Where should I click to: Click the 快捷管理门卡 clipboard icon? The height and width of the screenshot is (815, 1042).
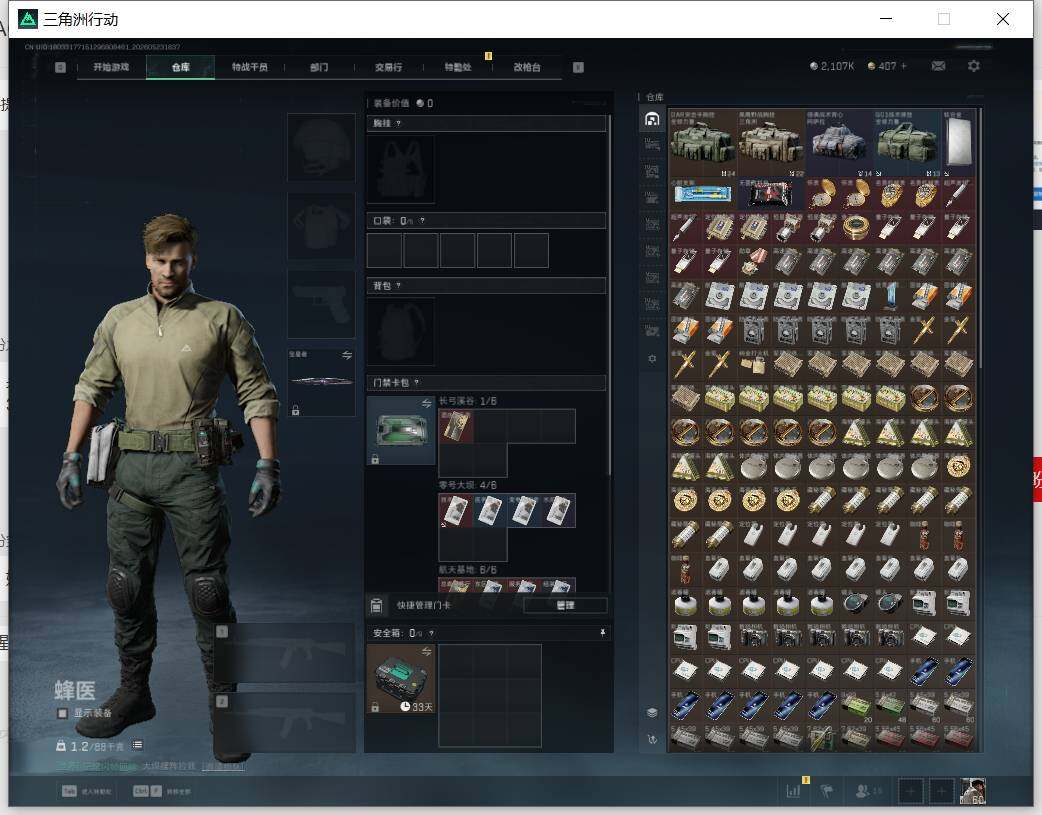pyautogui.click(x=376, y=605)
